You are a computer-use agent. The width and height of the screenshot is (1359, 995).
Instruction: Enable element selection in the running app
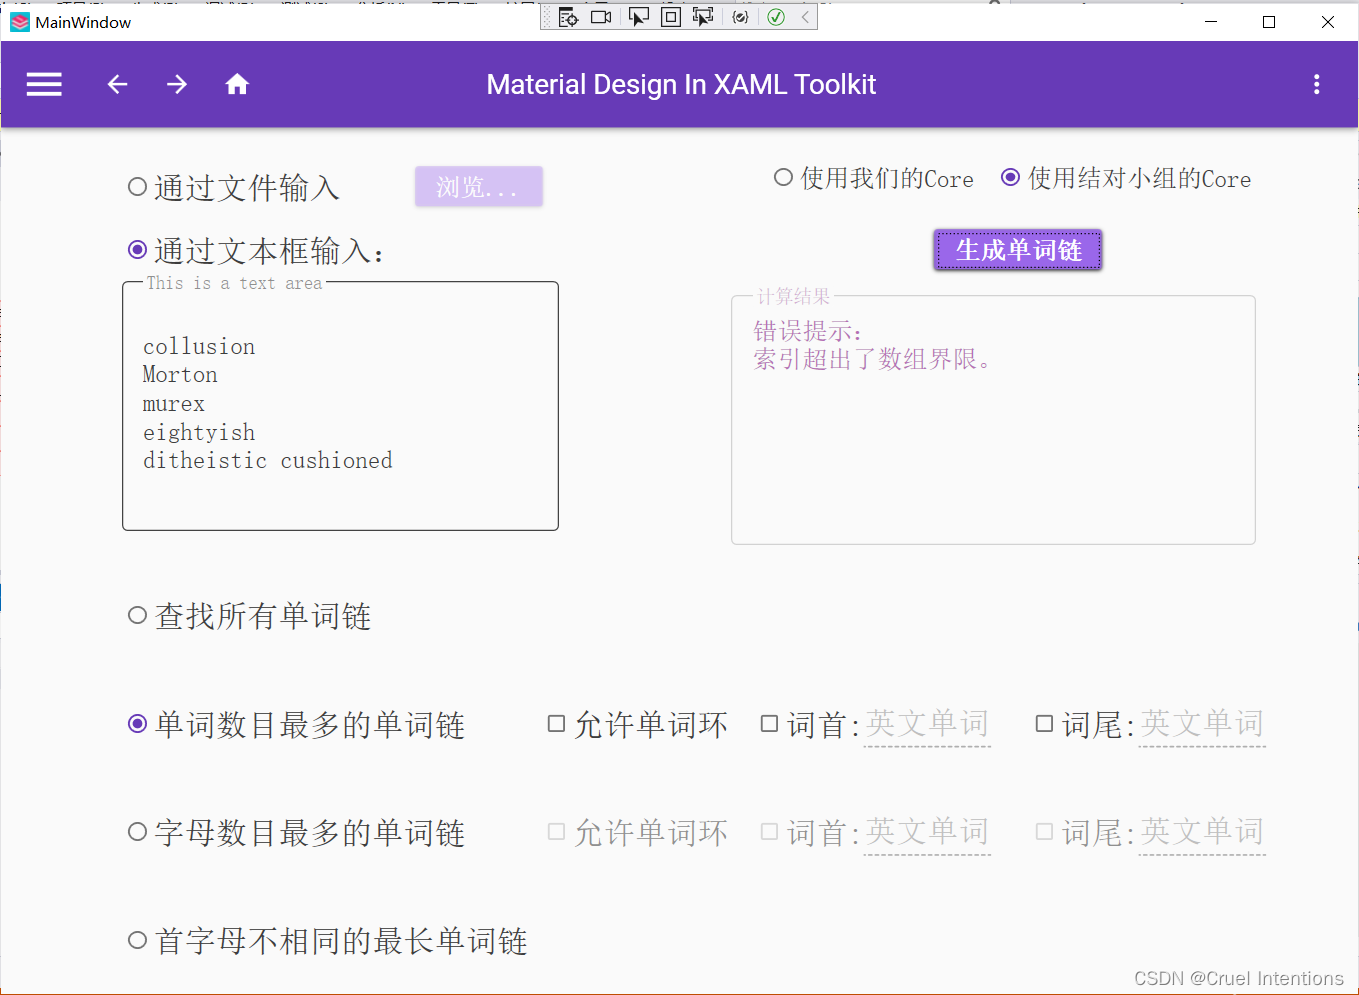coord(638,16)
